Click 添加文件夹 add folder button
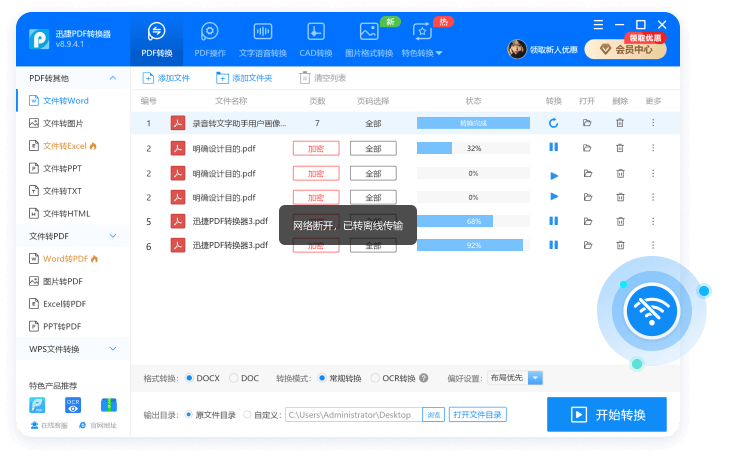The height and width of the screenshot is (457, 738). pyautogui.click(x=244, y=78)
